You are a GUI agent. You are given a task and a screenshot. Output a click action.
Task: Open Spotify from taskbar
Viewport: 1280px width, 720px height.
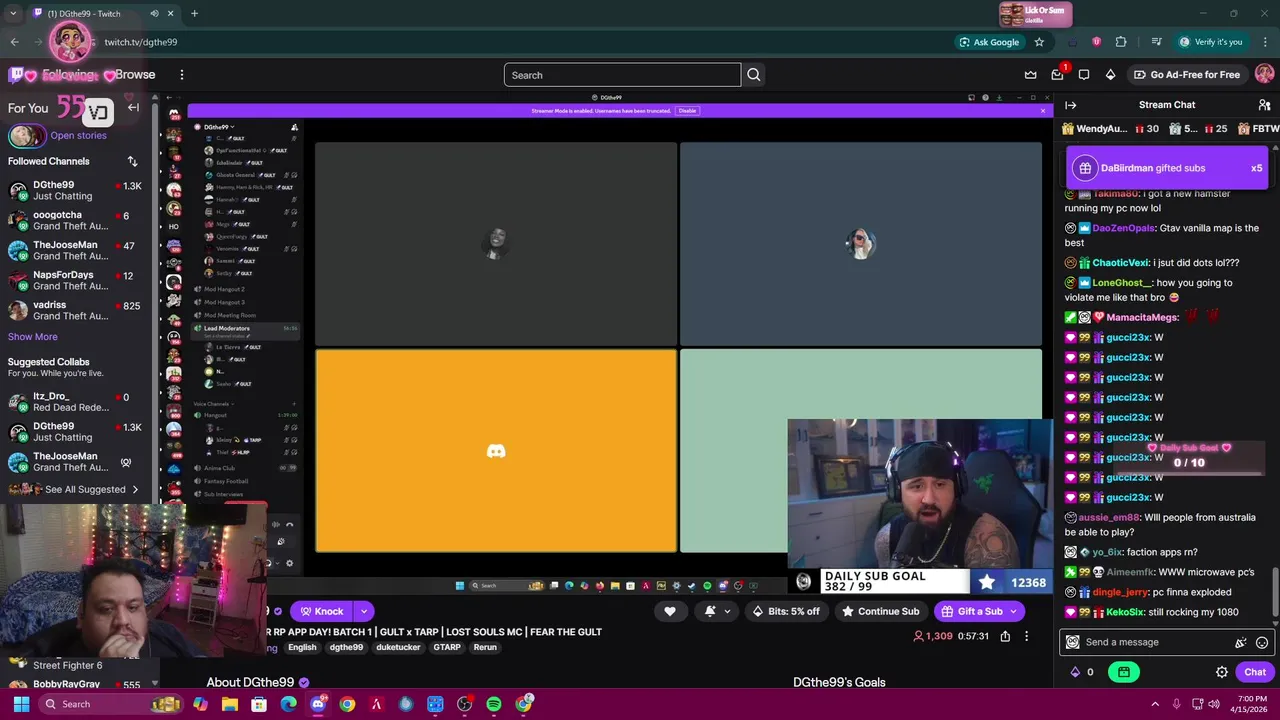tap(494, 704)
